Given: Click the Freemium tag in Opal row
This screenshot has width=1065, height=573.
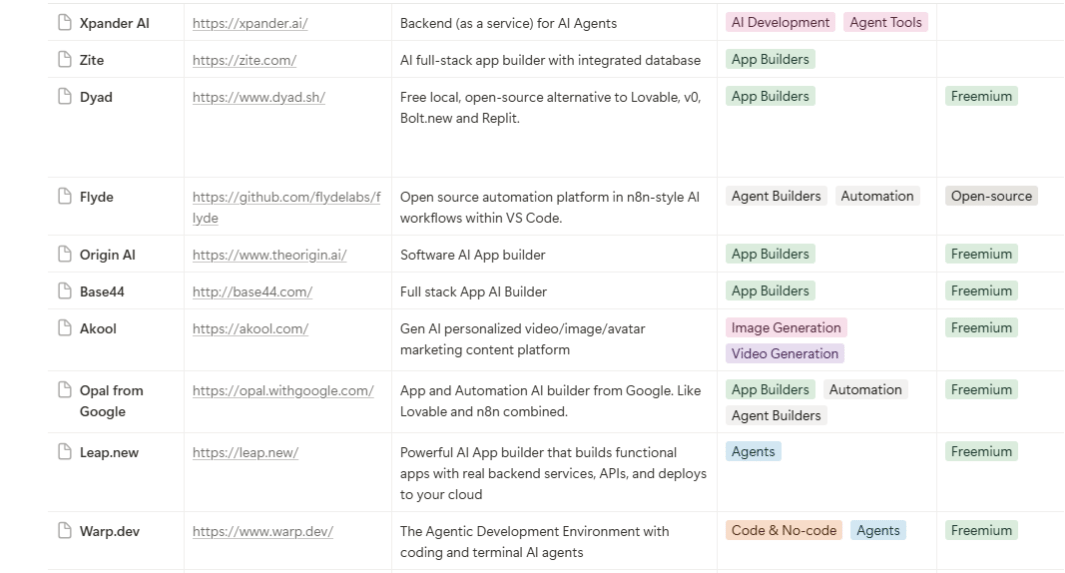Looking at the screenshot, I should point(981,390).
